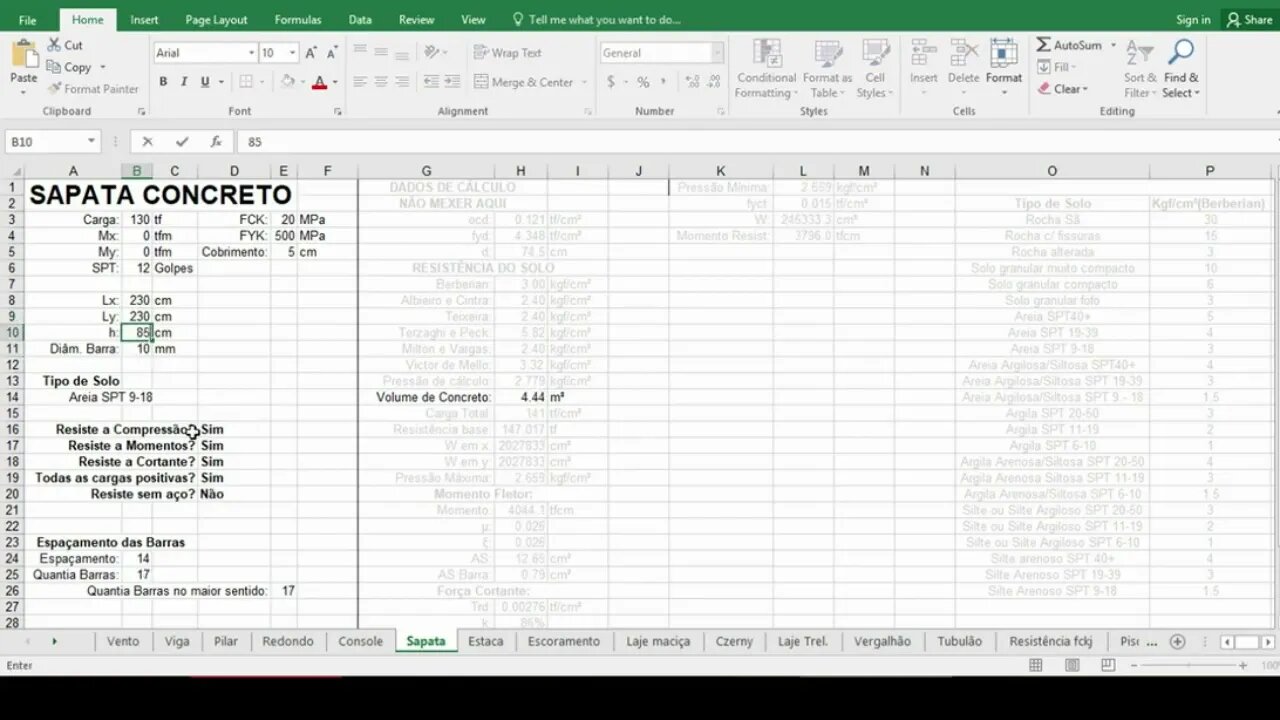Screen dimensions: 1280x720
Task: Select column header H
Action: (x=521, y=171)
